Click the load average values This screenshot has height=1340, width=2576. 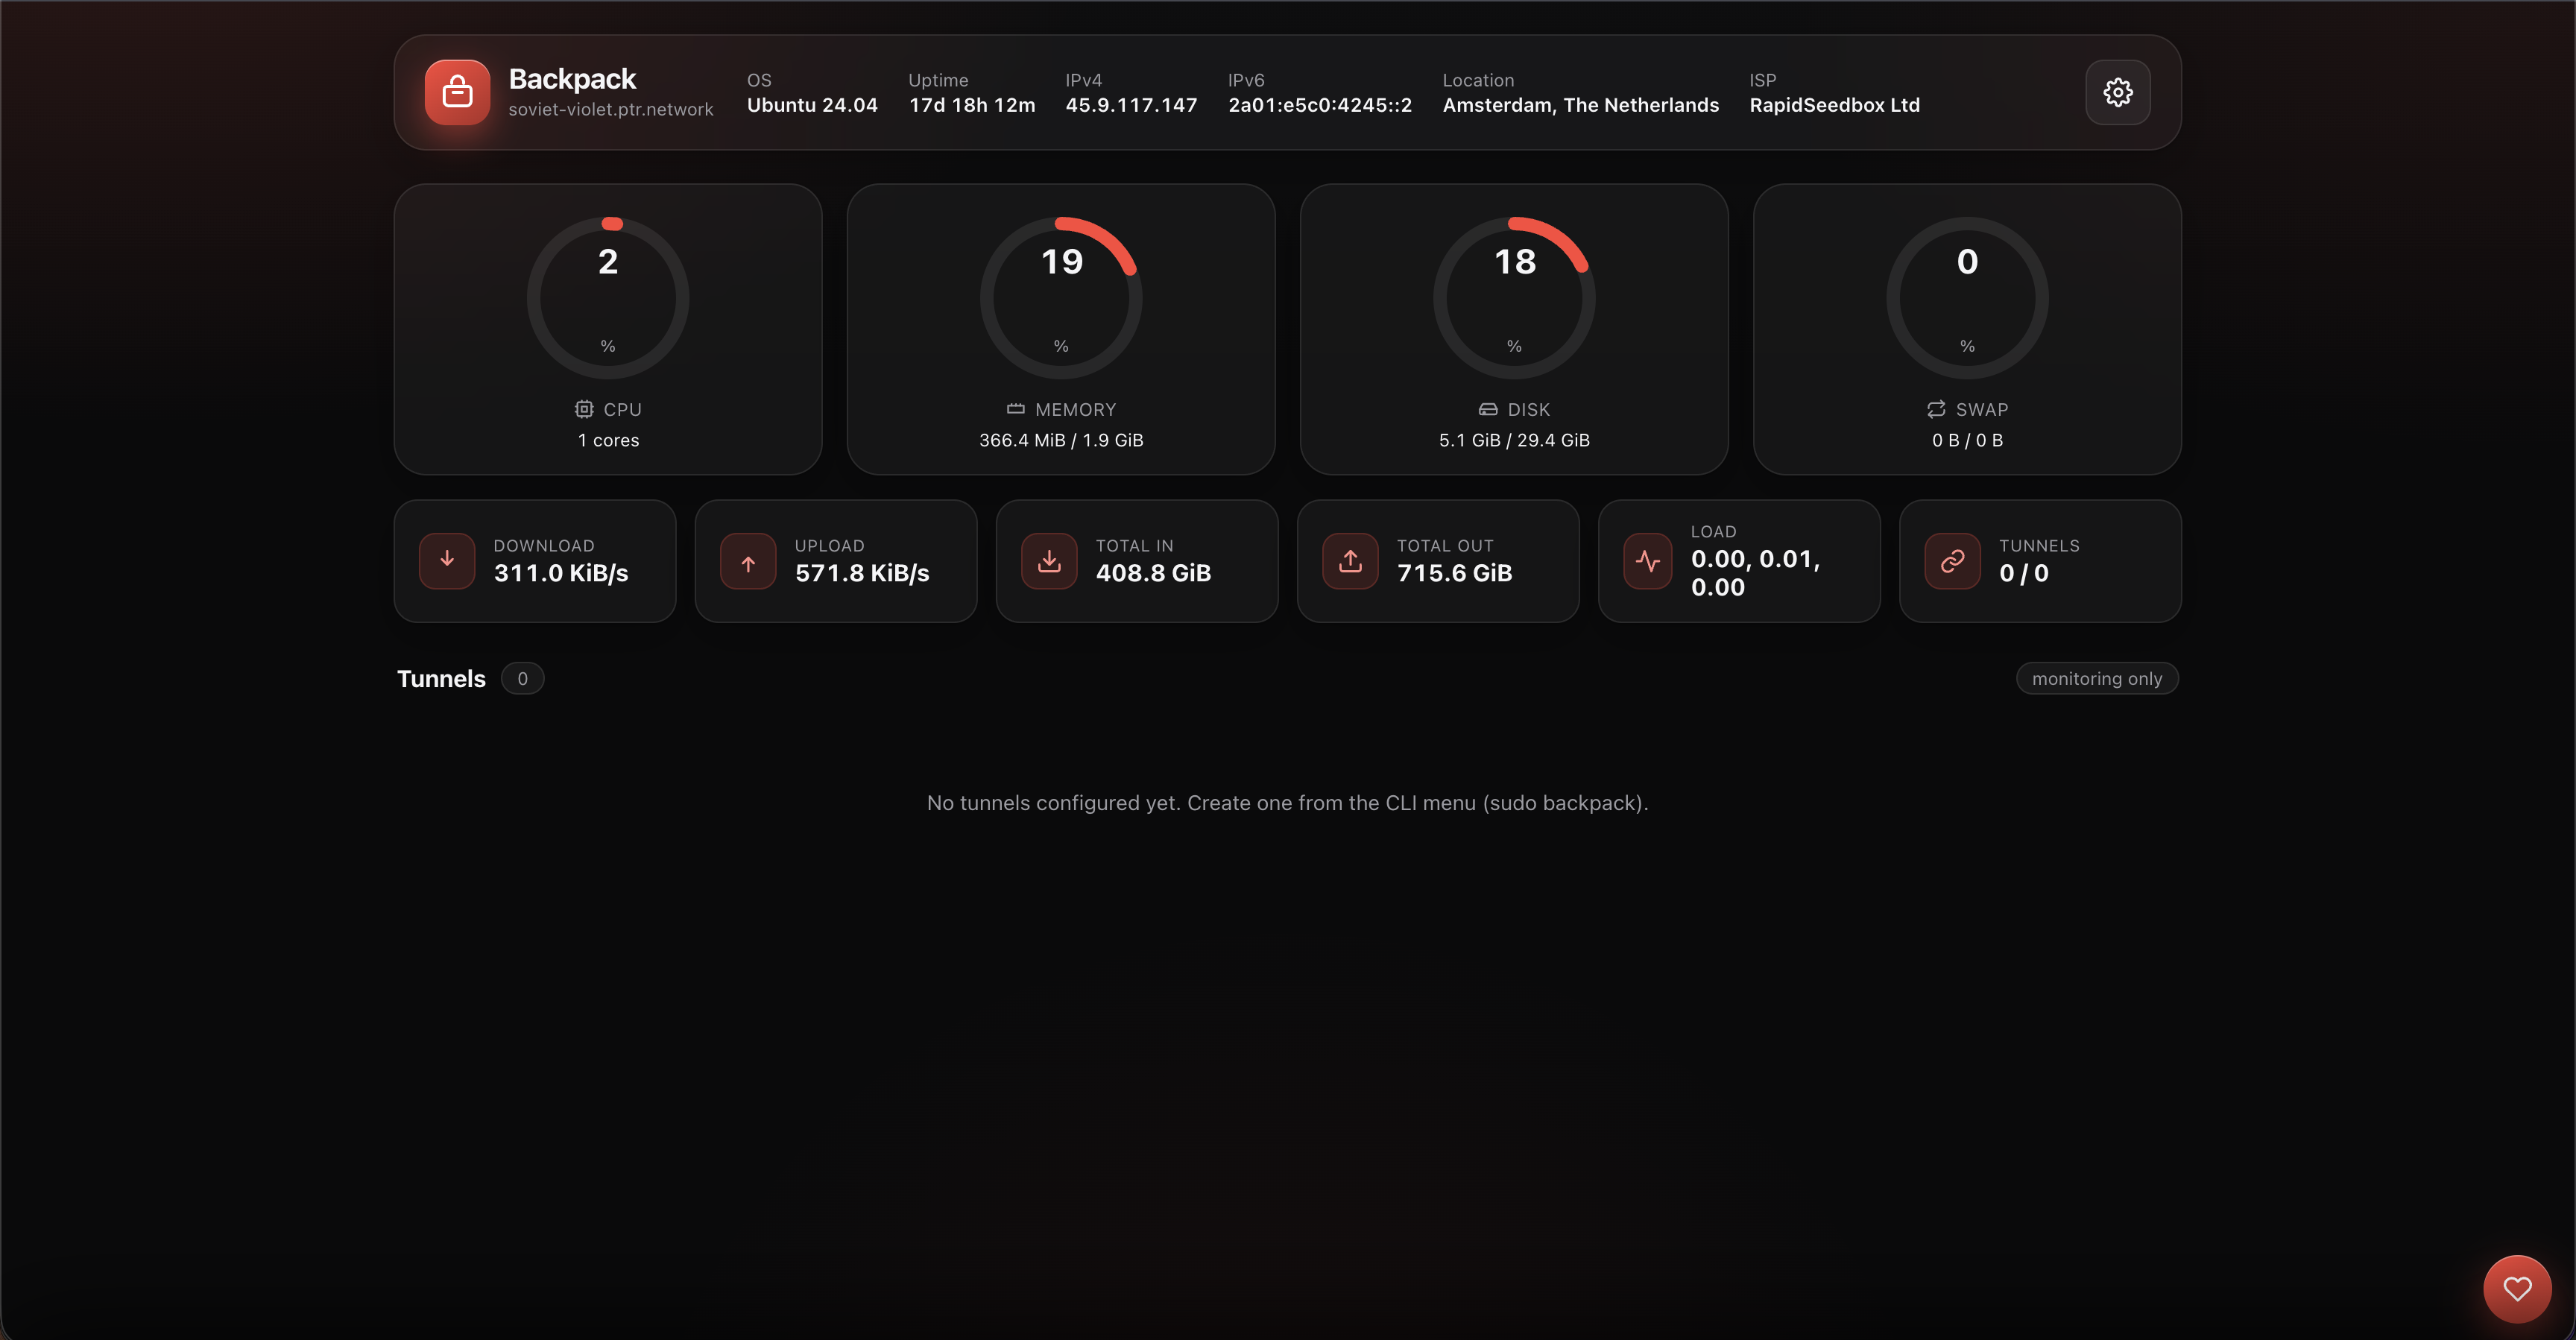1756,573
